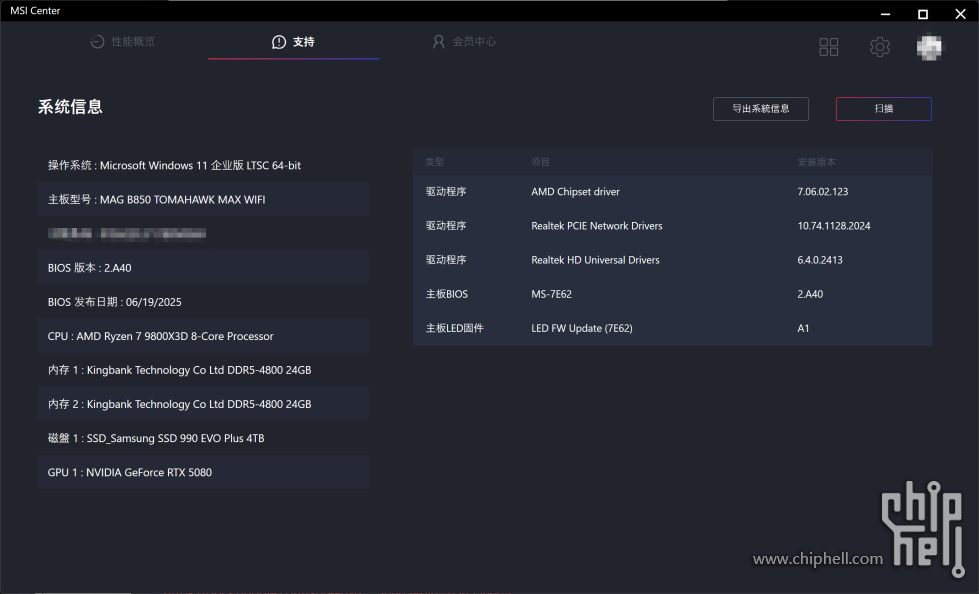The width and height of the screenshot is (979, 594).
Task: Select the MAG B850 TOMAHAWK MAX WIFI row
Action: point(203,199)
